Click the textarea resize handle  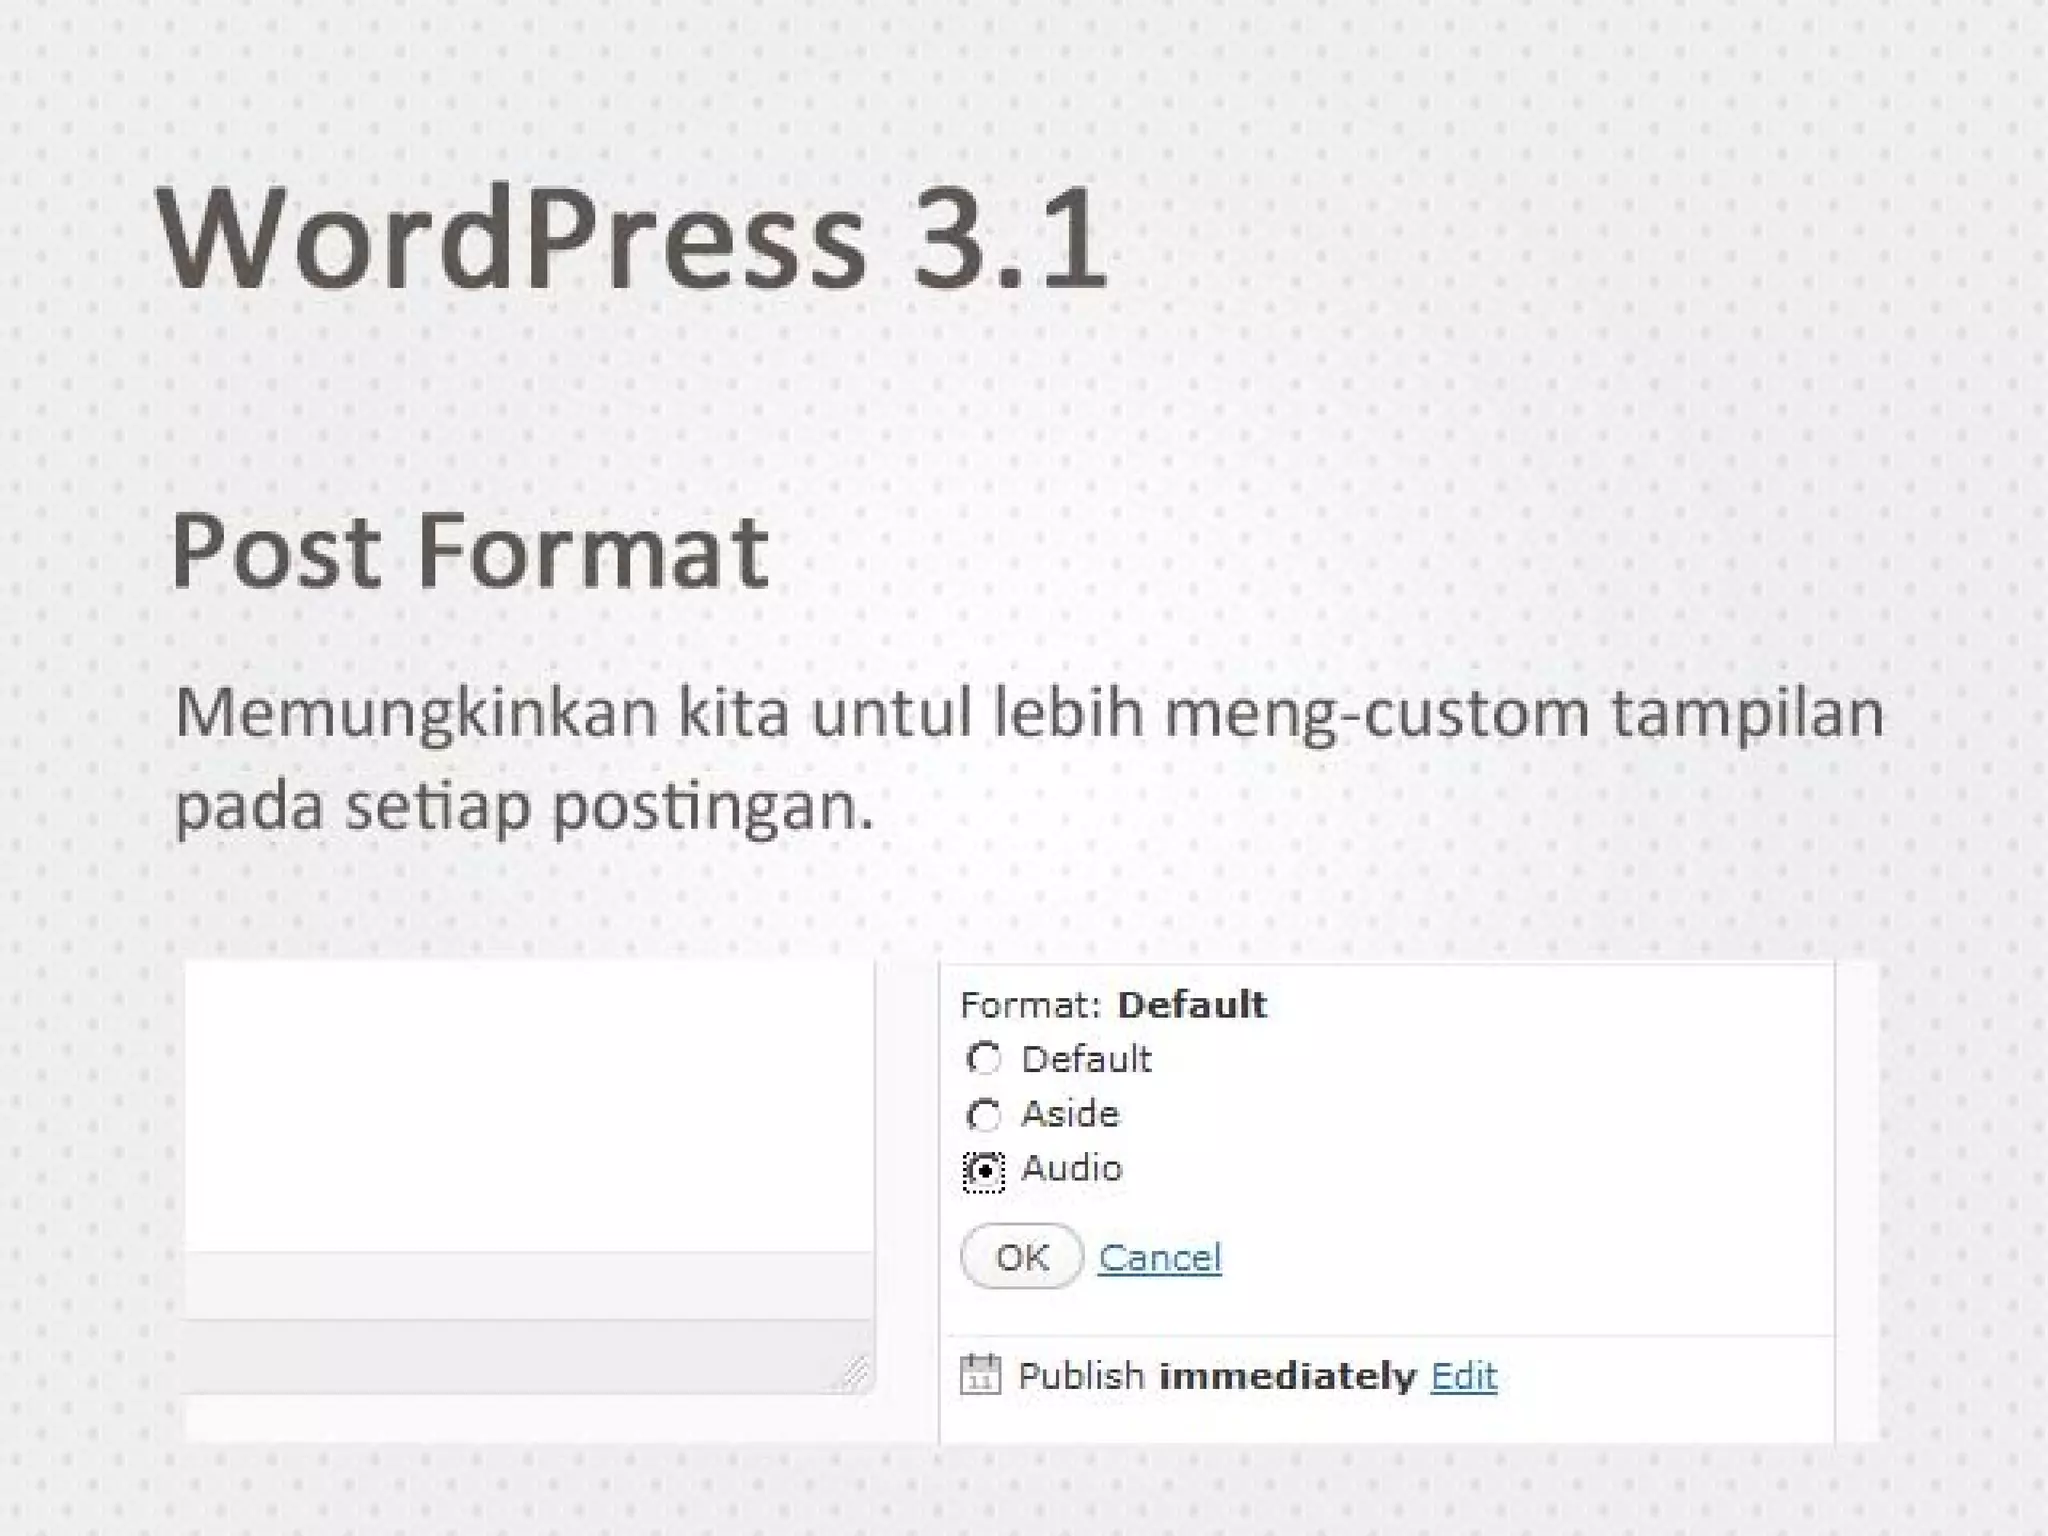(x=855, y=1372)
